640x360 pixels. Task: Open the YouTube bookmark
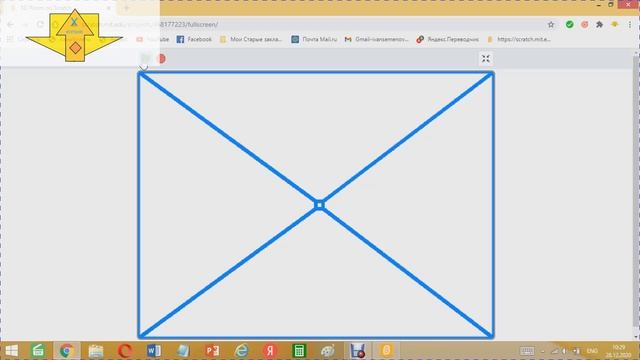pos(153,39)
